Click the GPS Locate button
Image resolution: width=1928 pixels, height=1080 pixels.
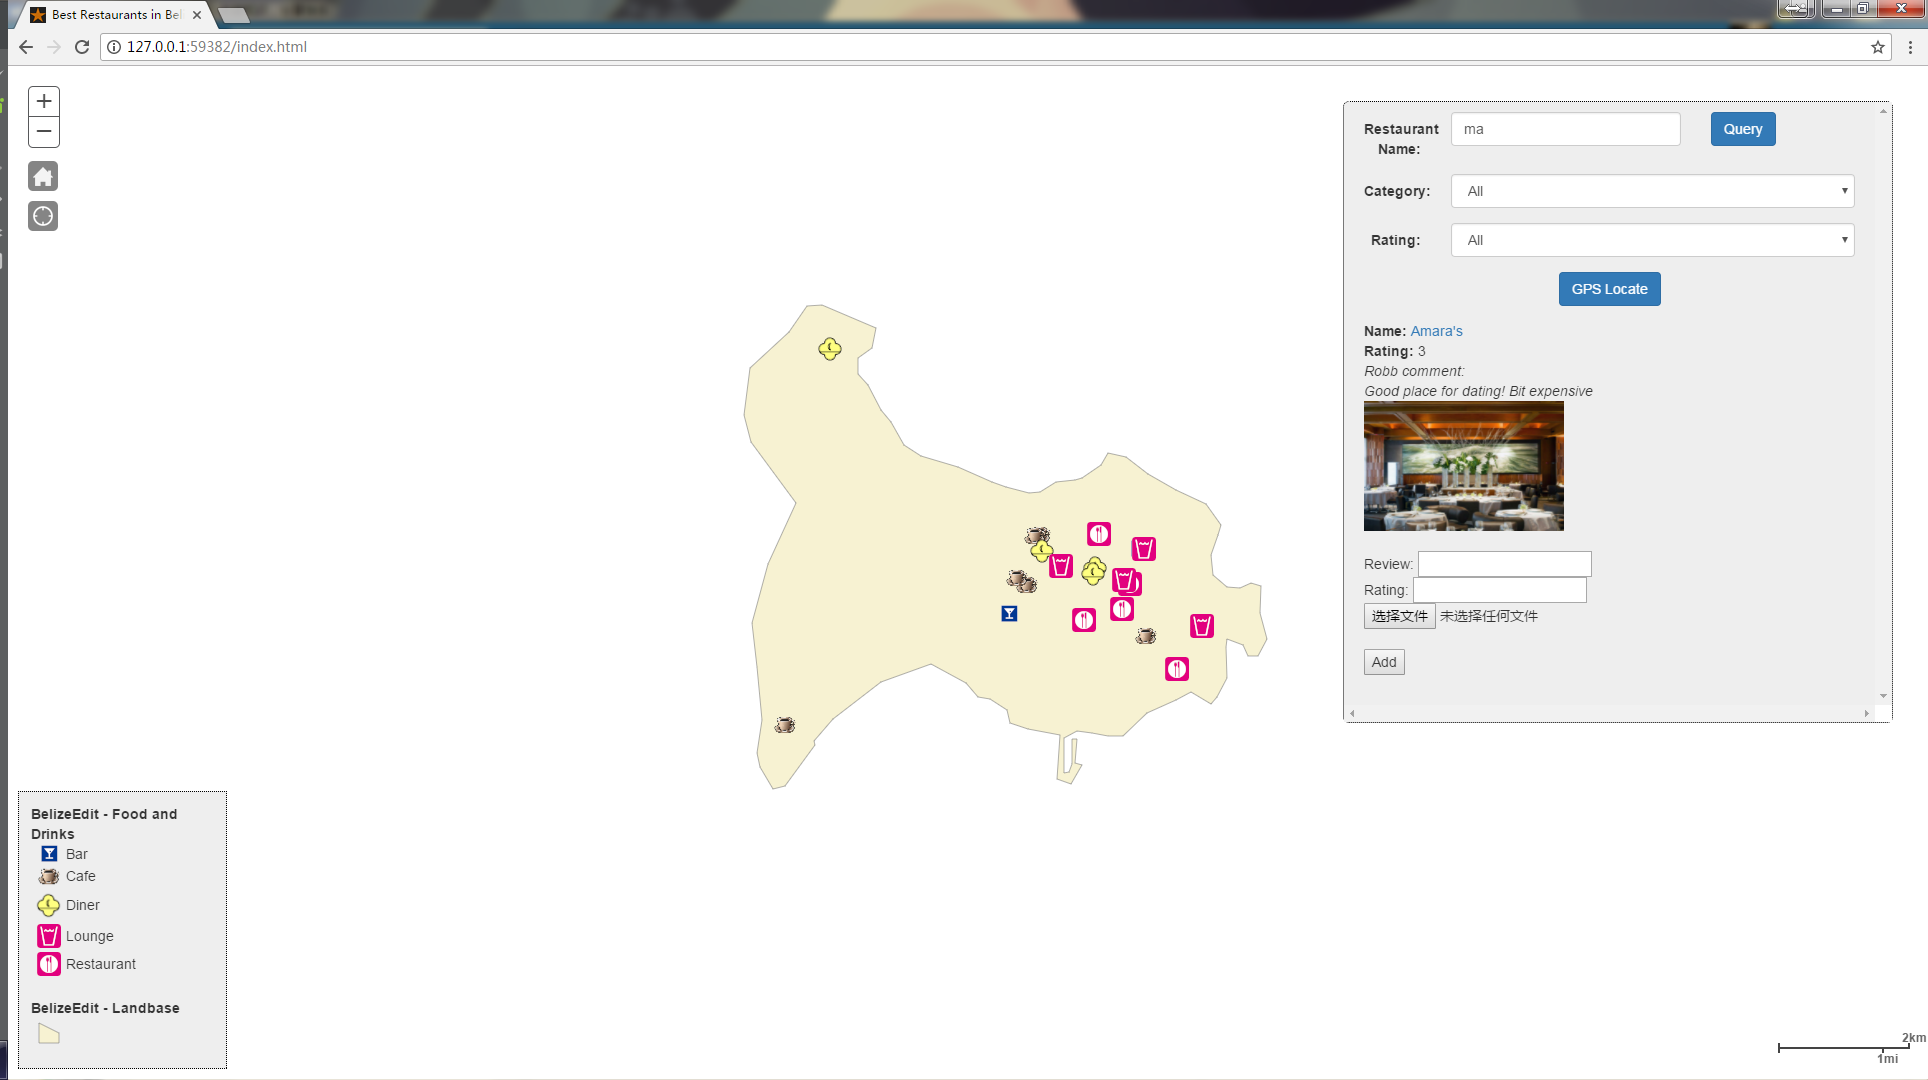pyautogui.click(x=1609, y=289)
